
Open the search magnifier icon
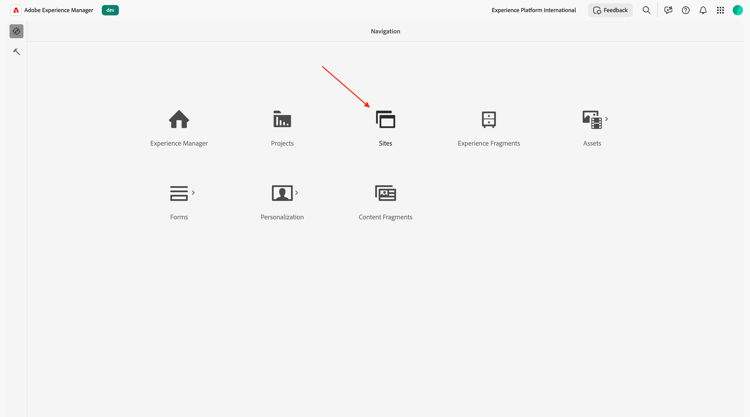646,10
